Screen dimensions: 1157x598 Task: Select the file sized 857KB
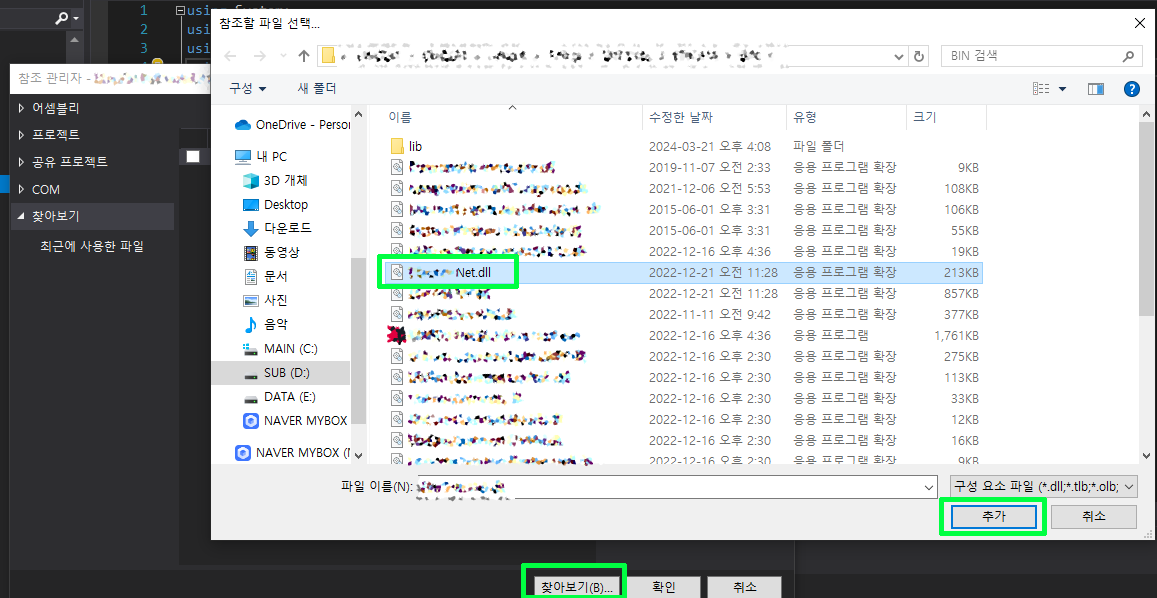tap(683, 293)
